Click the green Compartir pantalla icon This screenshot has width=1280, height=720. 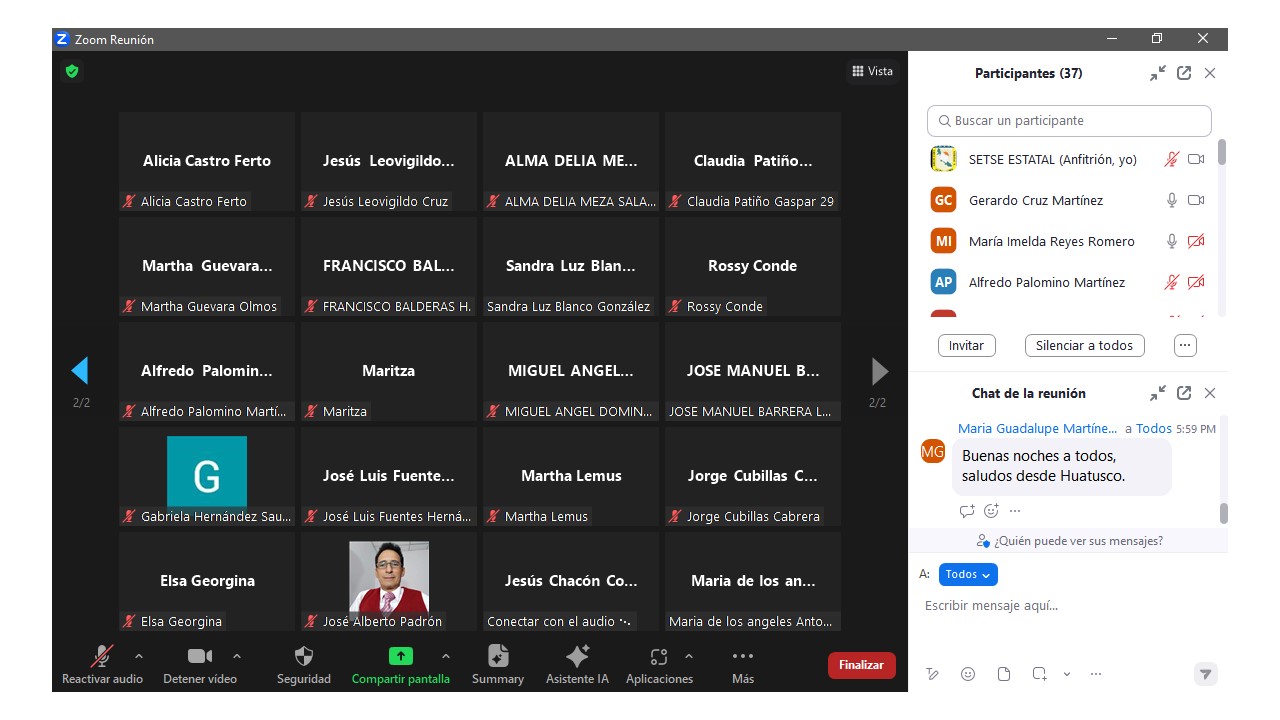400,657
